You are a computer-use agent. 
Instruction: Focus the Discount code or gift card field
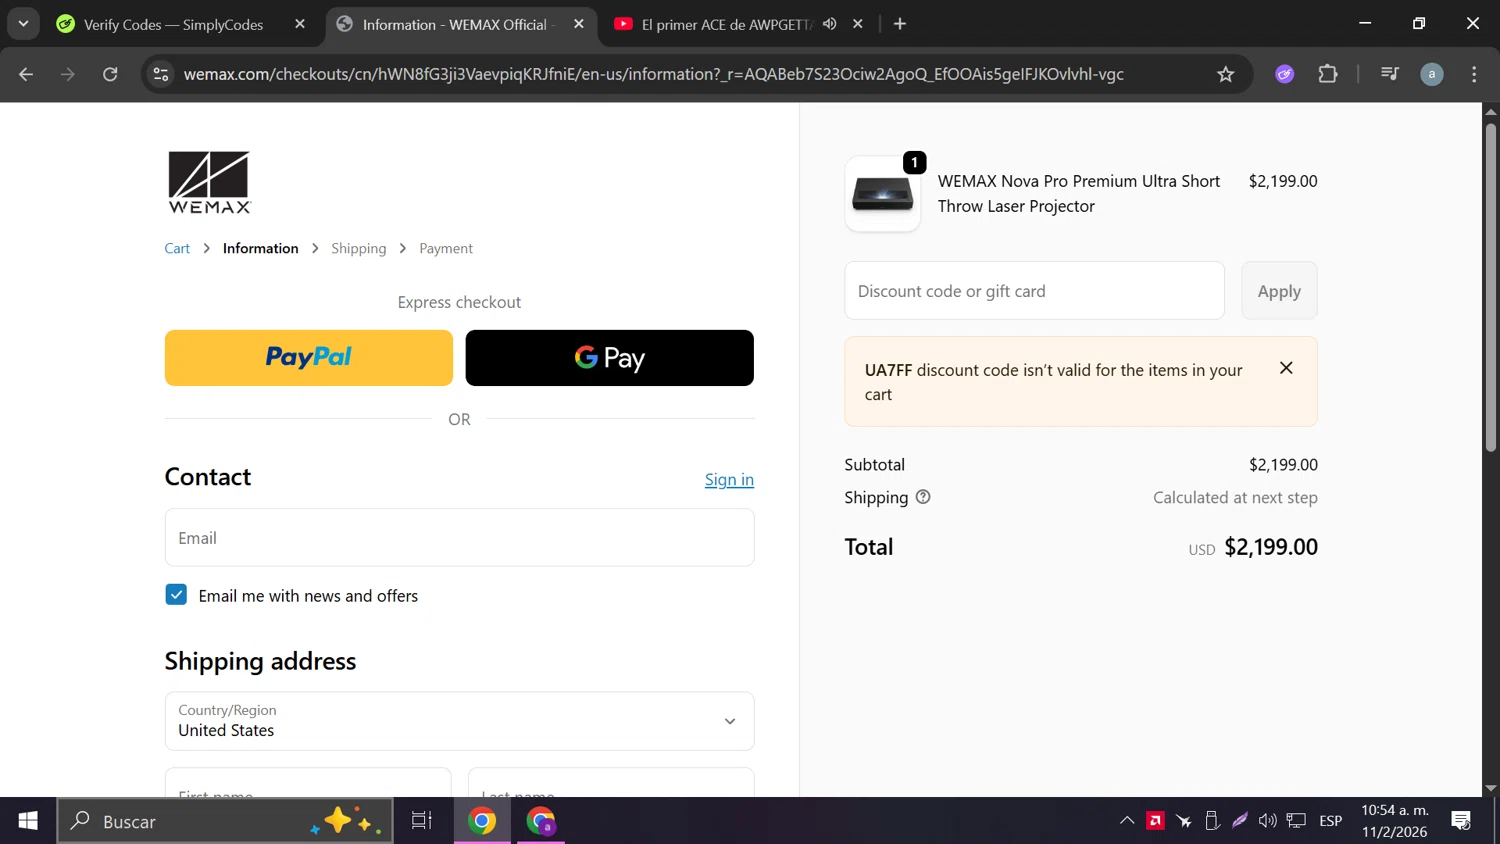(1034, 291)
